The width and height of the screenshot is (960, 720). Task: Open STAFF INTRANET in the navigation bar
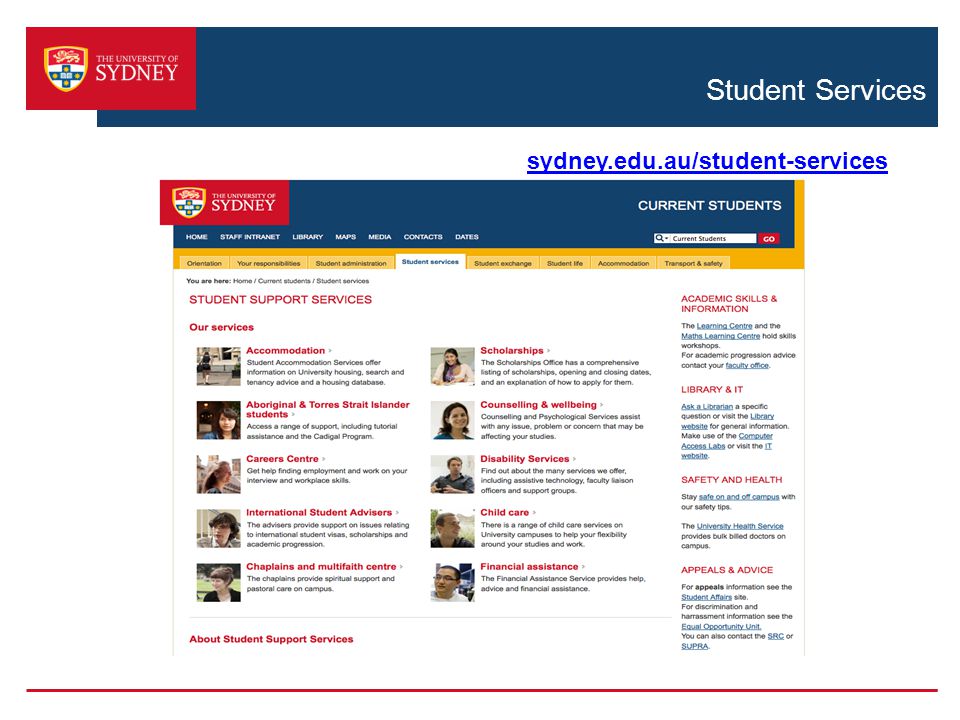pos(250,237)
